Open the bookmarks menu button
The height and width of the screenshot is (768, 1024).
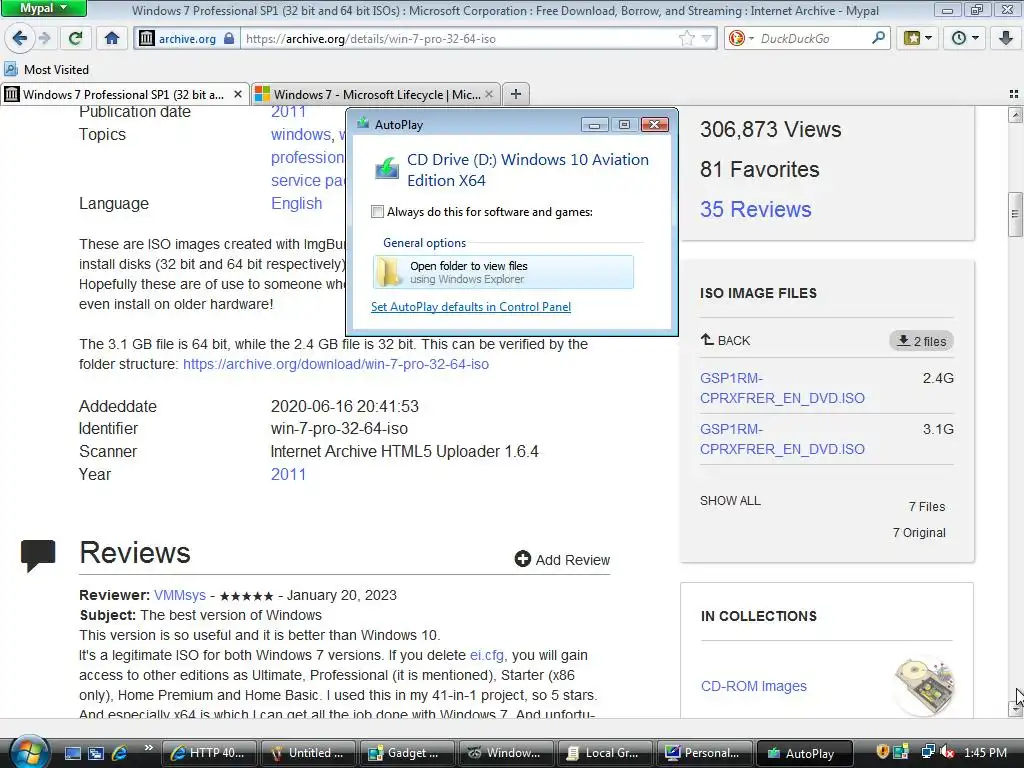point(918,39)
